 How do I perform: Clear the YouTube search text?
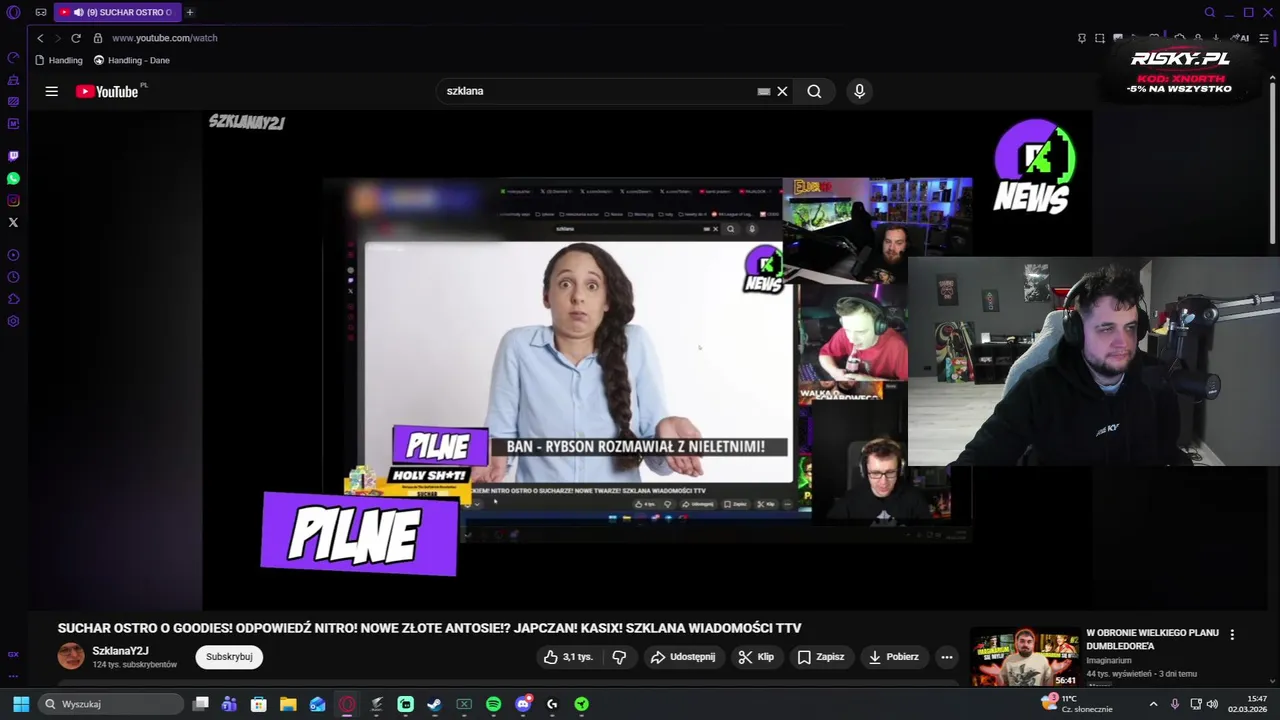(782, 91)
